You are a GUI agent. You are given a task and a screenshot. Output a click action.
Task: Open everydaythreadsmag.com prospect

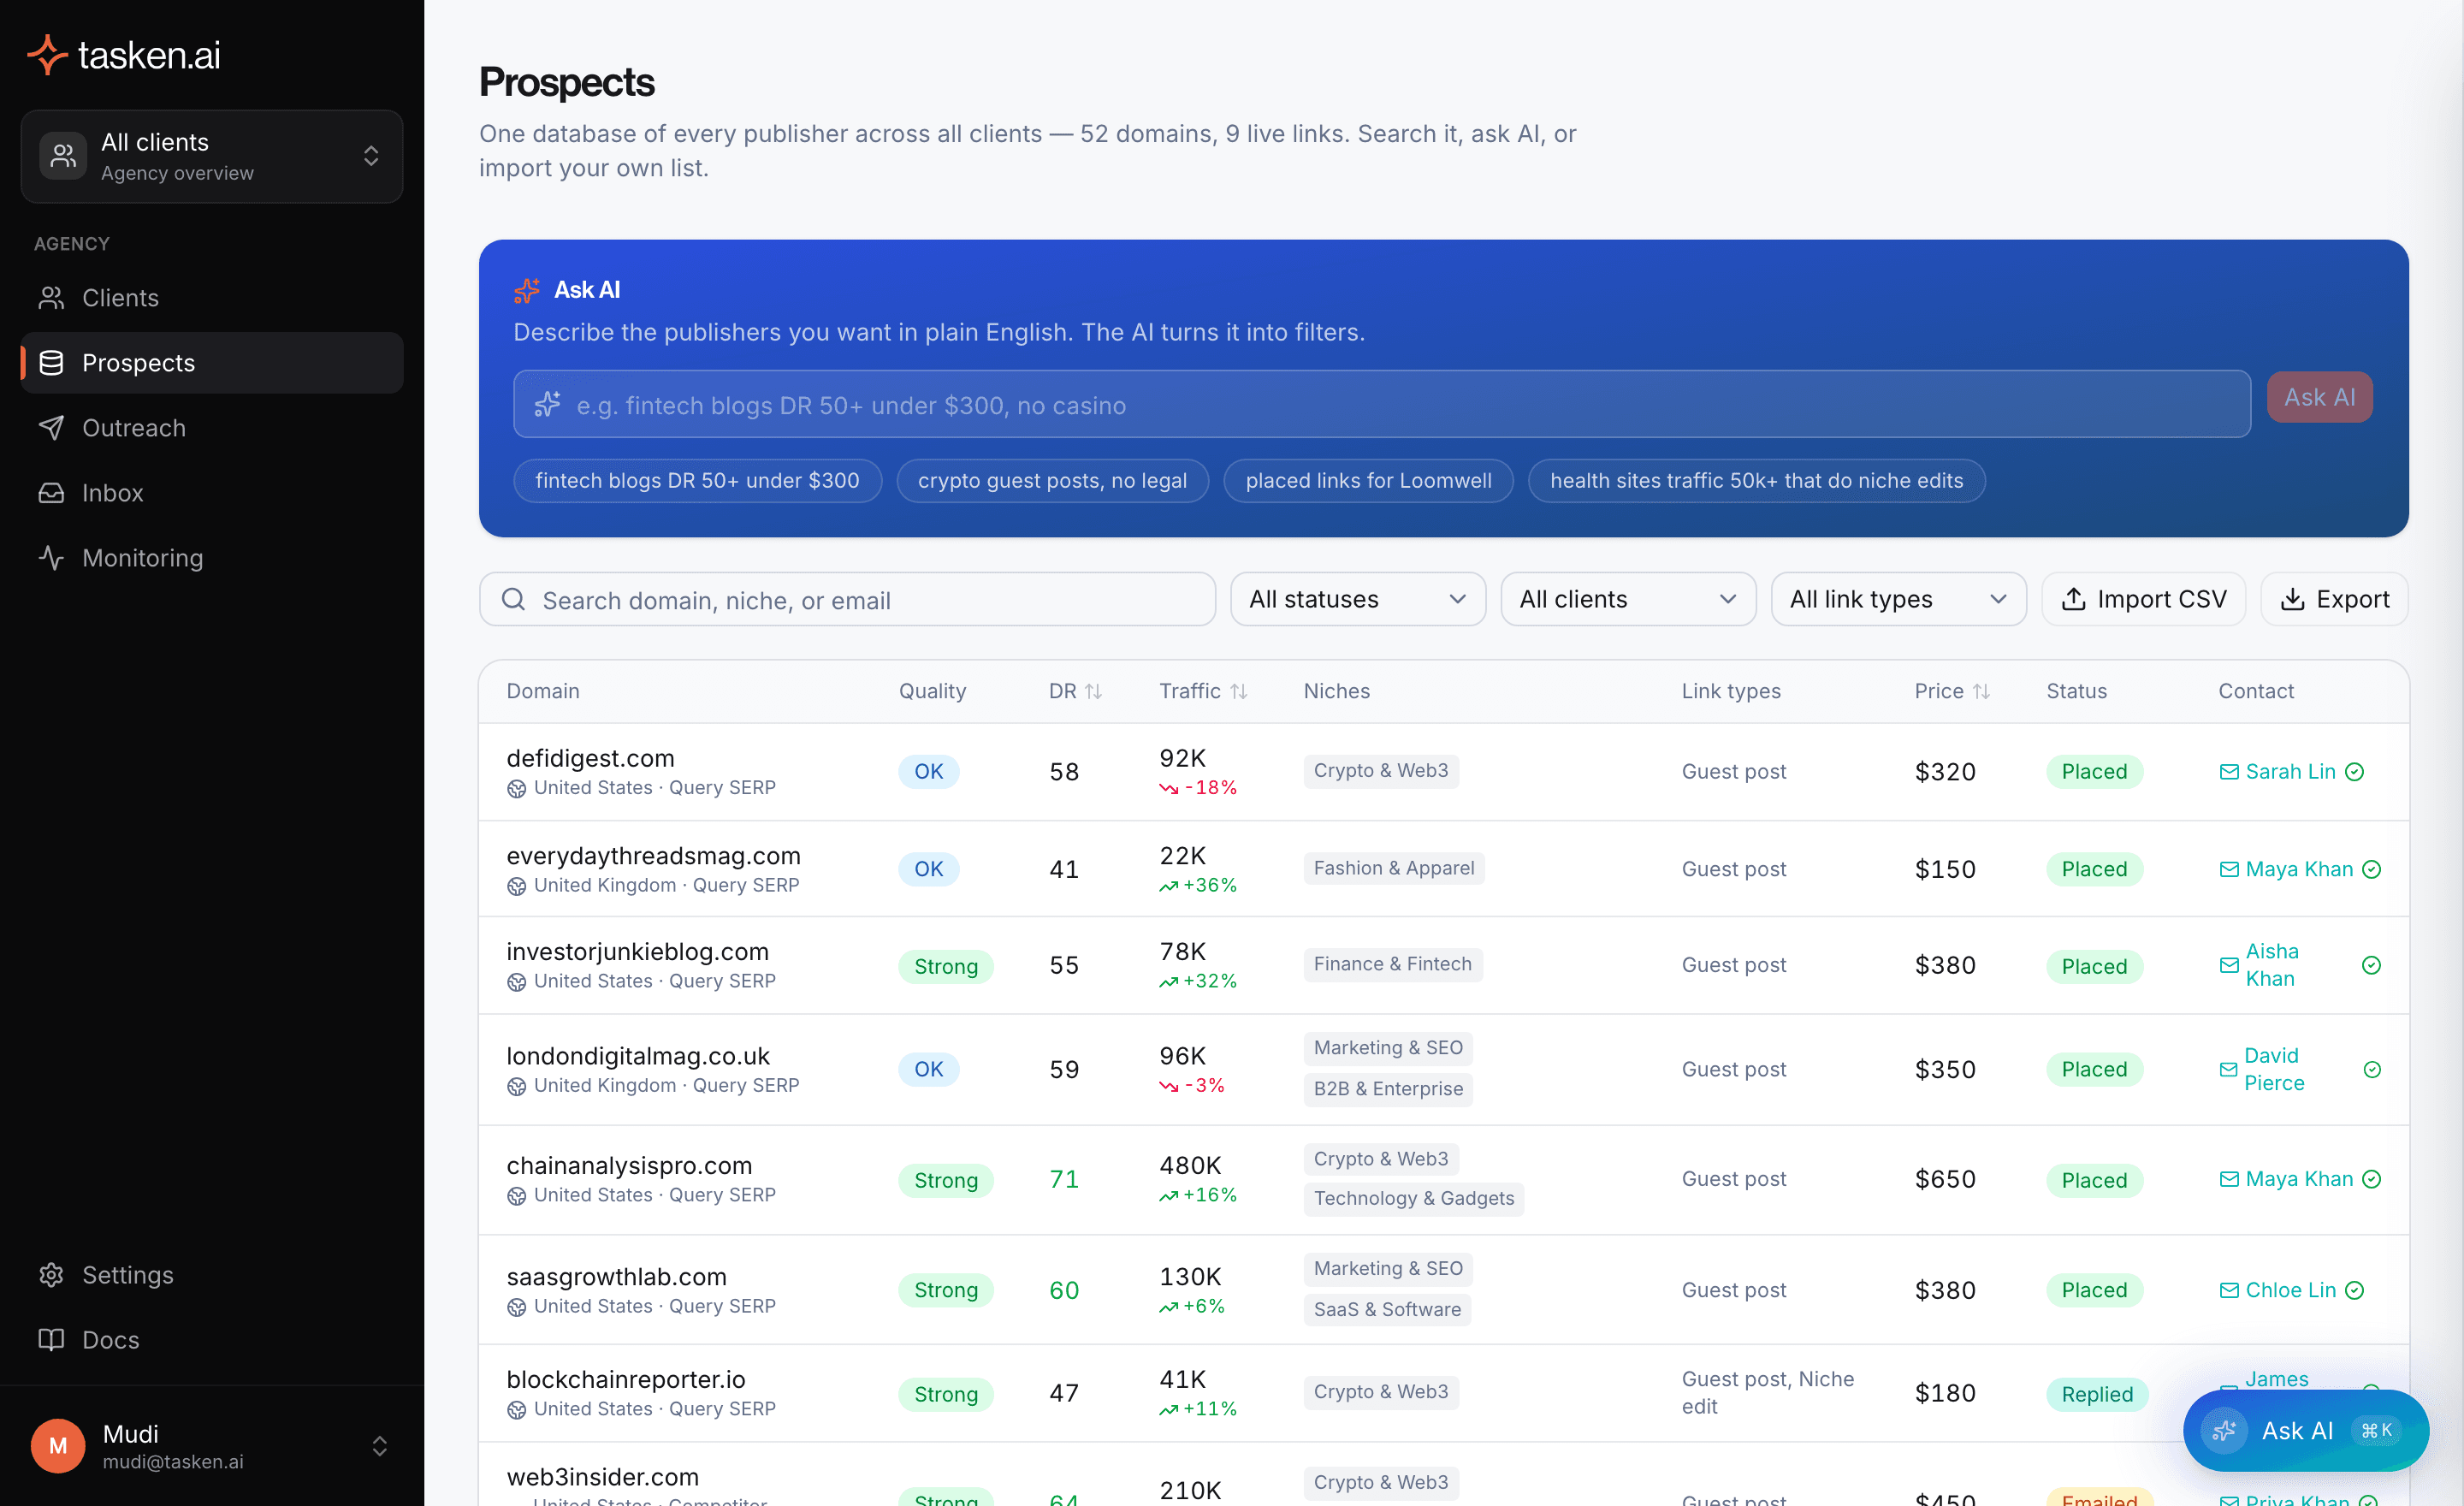pos(1444,869)
